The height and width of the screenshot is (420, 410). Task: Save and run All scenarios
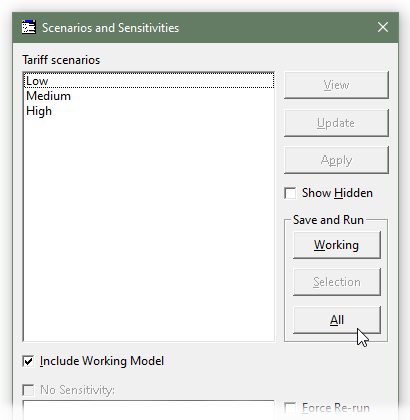pos(337,320)
